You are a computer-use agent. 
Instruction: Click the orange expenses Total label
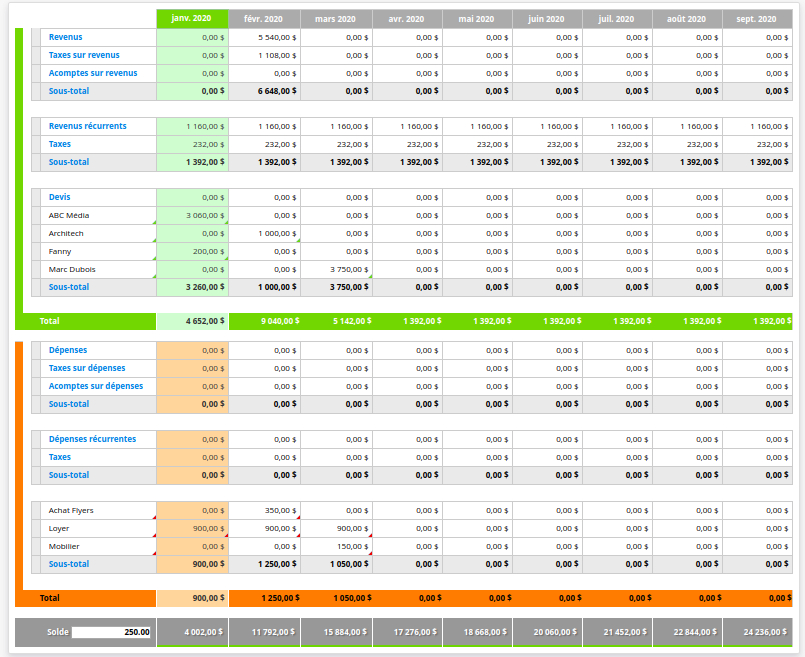49,598
